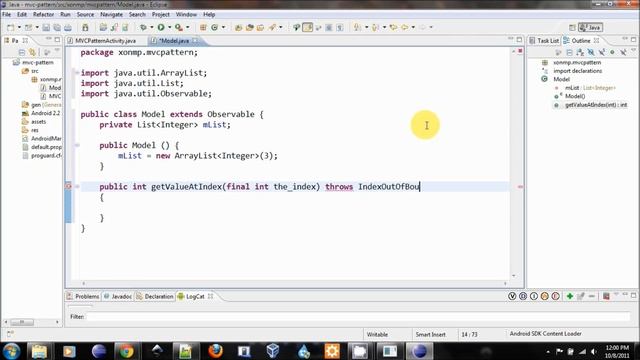Screen dimensions: 640x360
Task: Open the New file dropdown arrow
Action: click(x=19, y=27)
